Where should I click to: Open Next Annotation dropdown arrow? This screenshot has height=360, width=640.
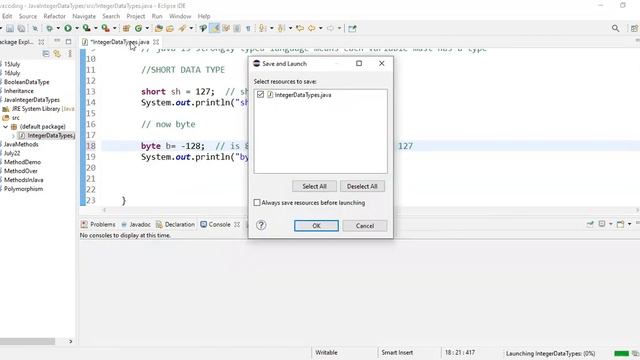tap(271, 28)
